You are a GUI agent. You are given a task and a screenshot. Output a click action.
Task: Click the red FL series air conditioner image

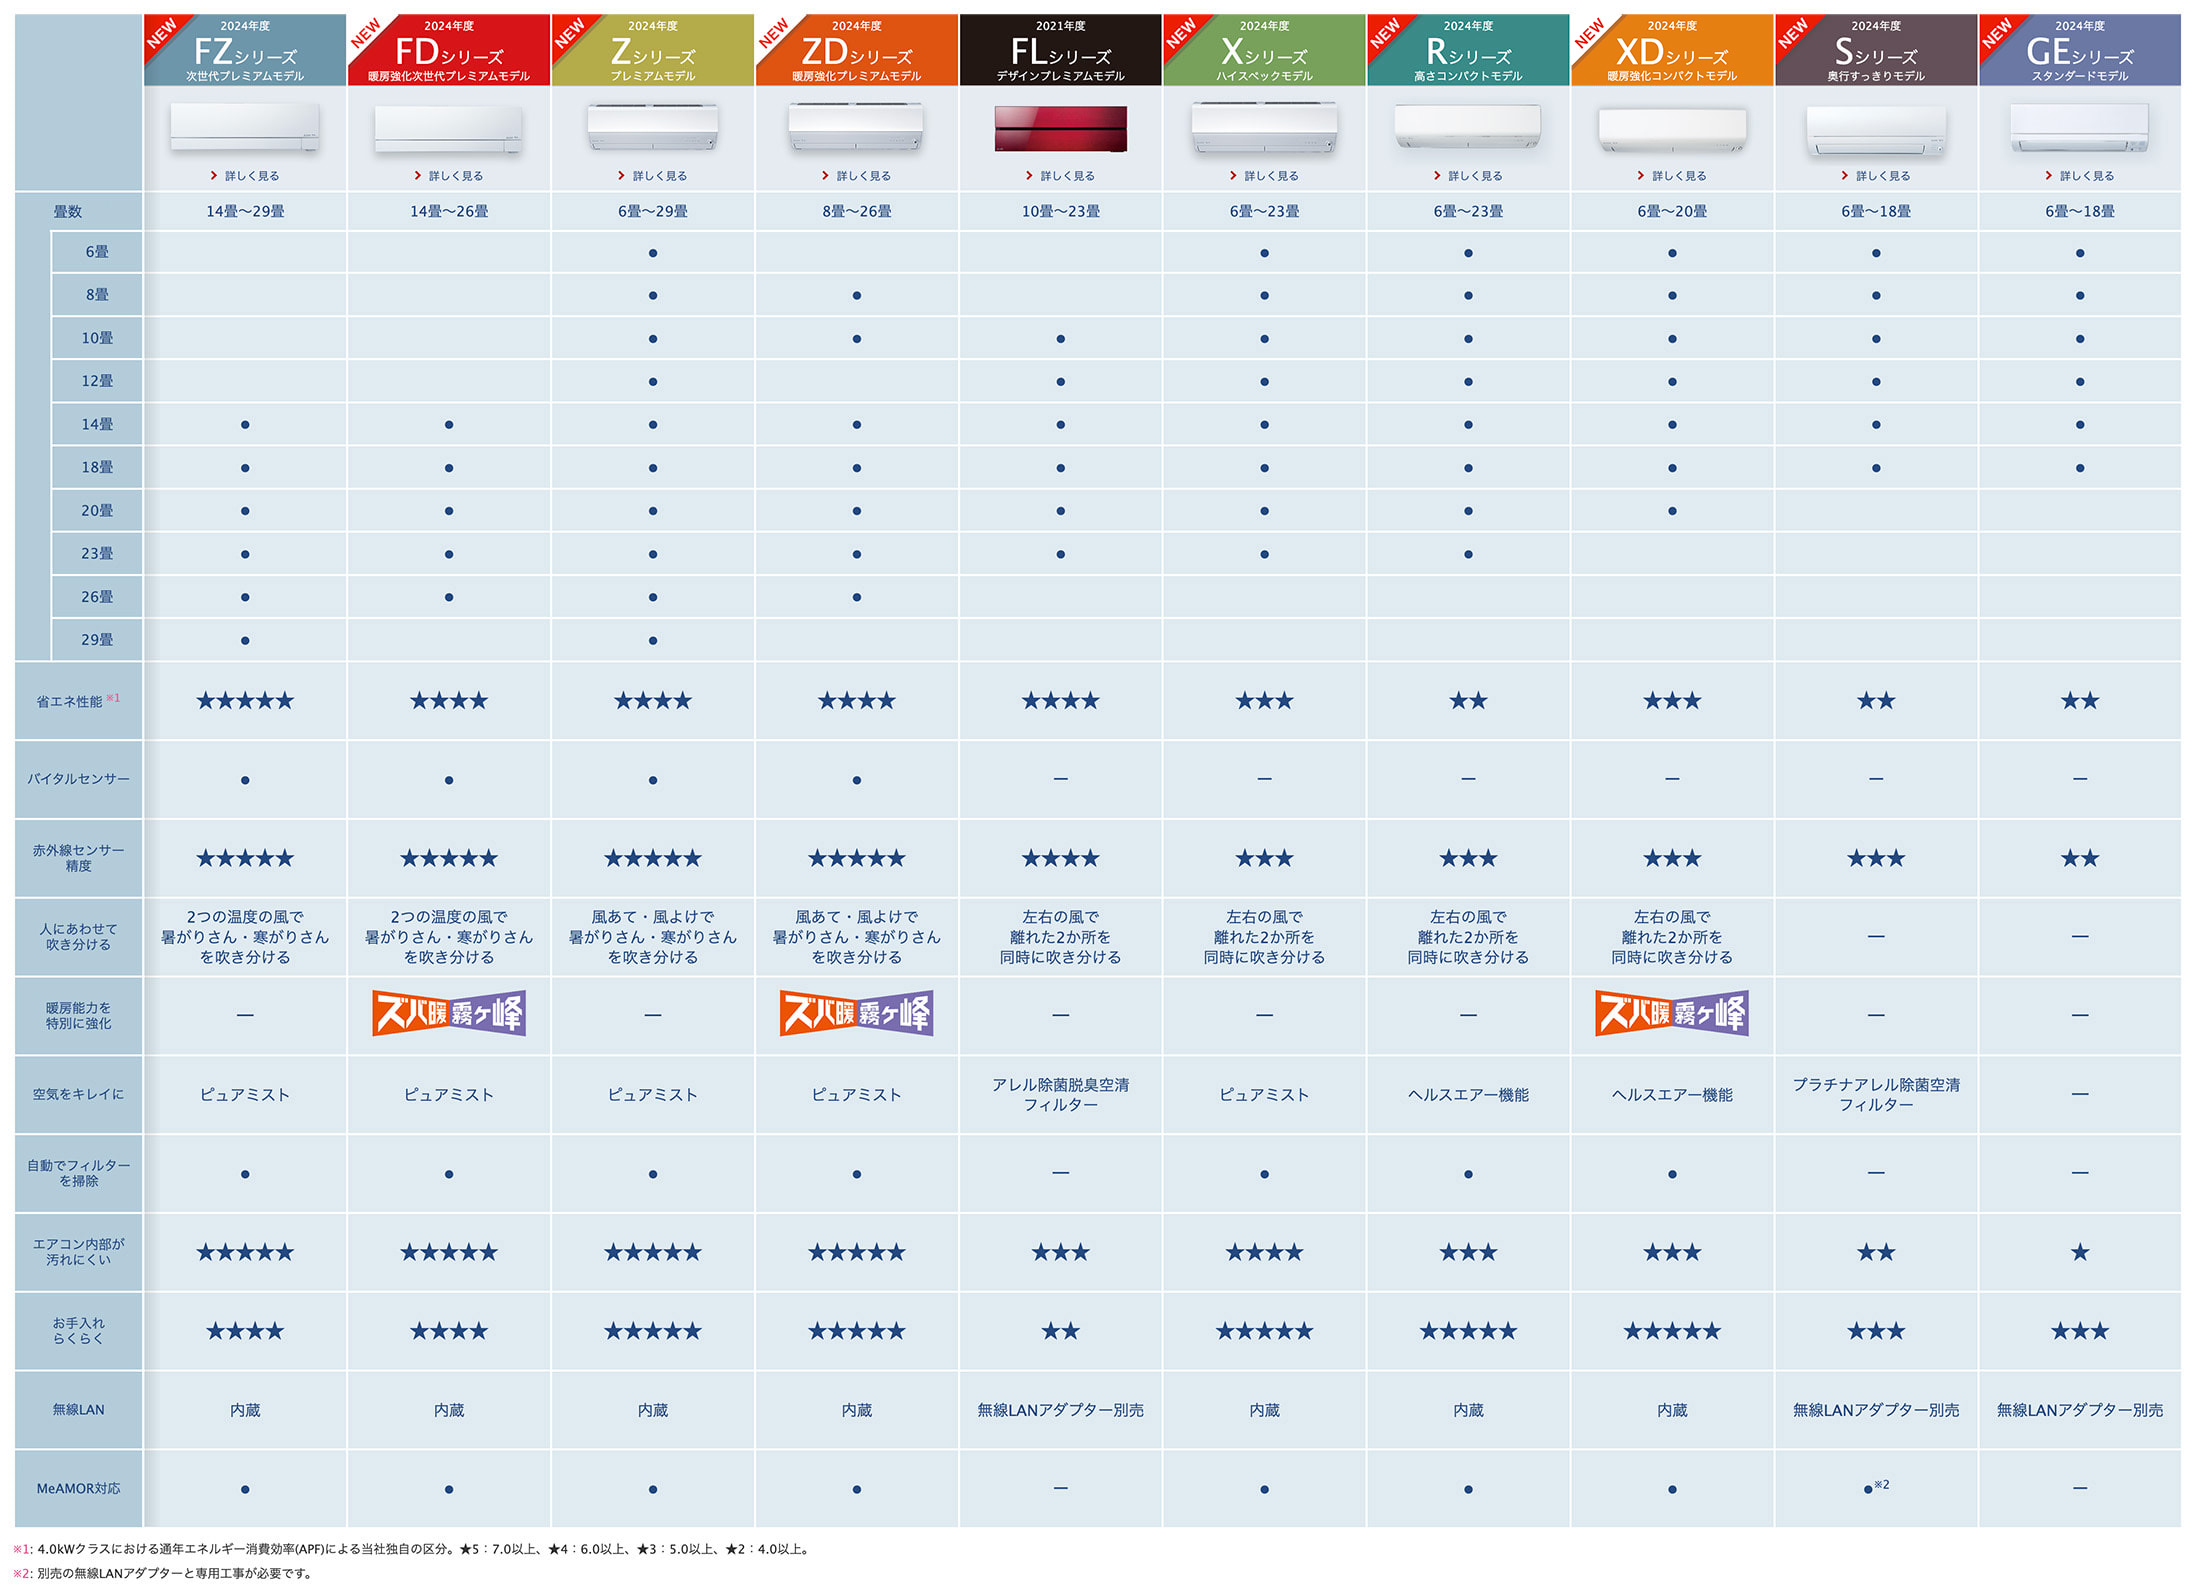coord(1060,128)
